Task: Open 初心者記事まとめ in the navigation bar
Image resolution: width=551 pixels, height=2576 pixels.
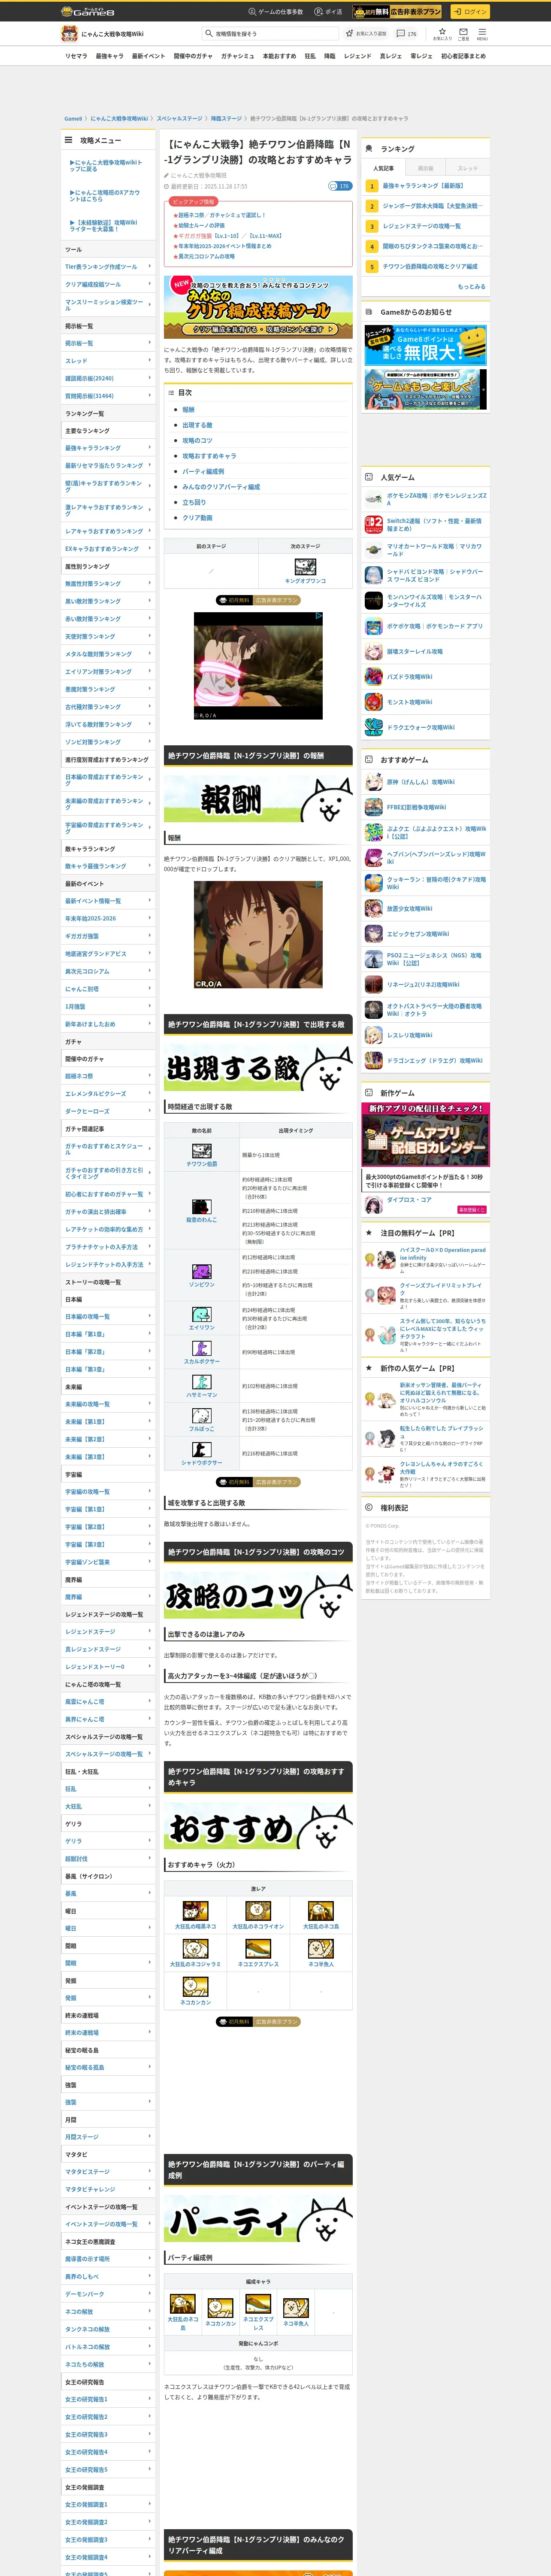Action: coord(463,56)
